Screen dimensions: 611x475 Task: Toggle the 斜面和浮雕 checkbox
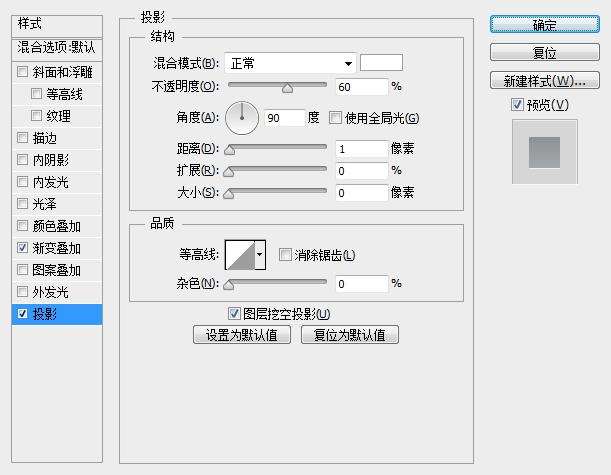[x=23, y=72]
